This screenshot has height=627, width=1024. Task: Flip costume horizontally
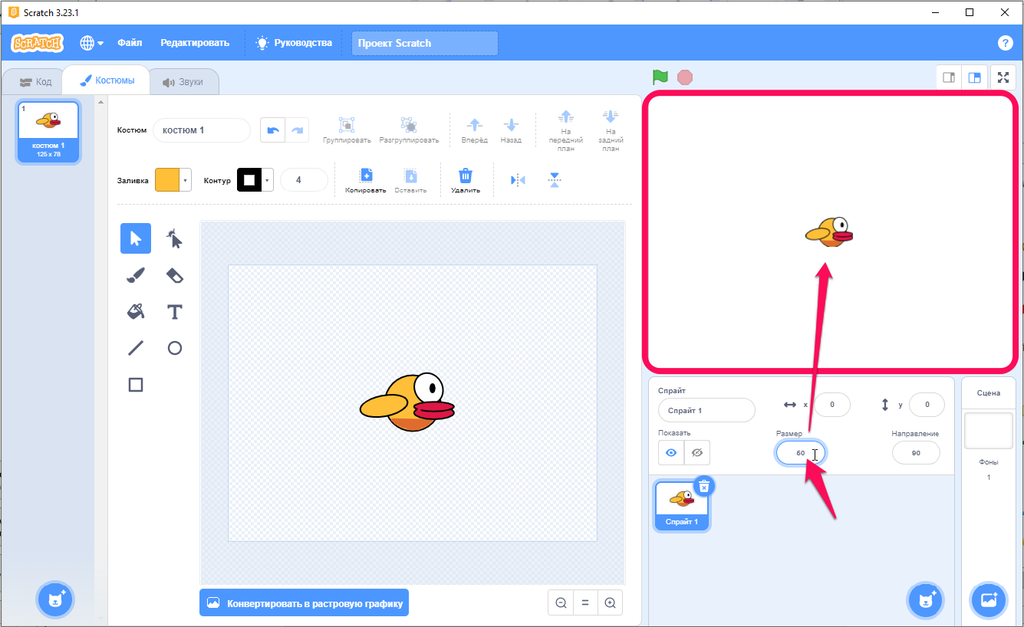tap(518, 180)
